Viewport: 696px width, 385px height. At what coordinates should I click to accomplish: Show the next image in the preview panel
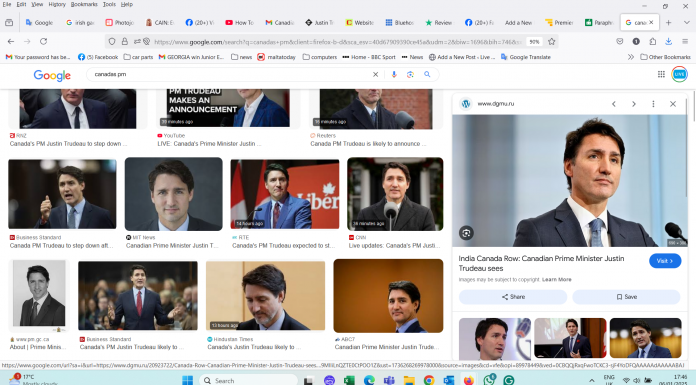pyautogui.click(x=633, y=103)
